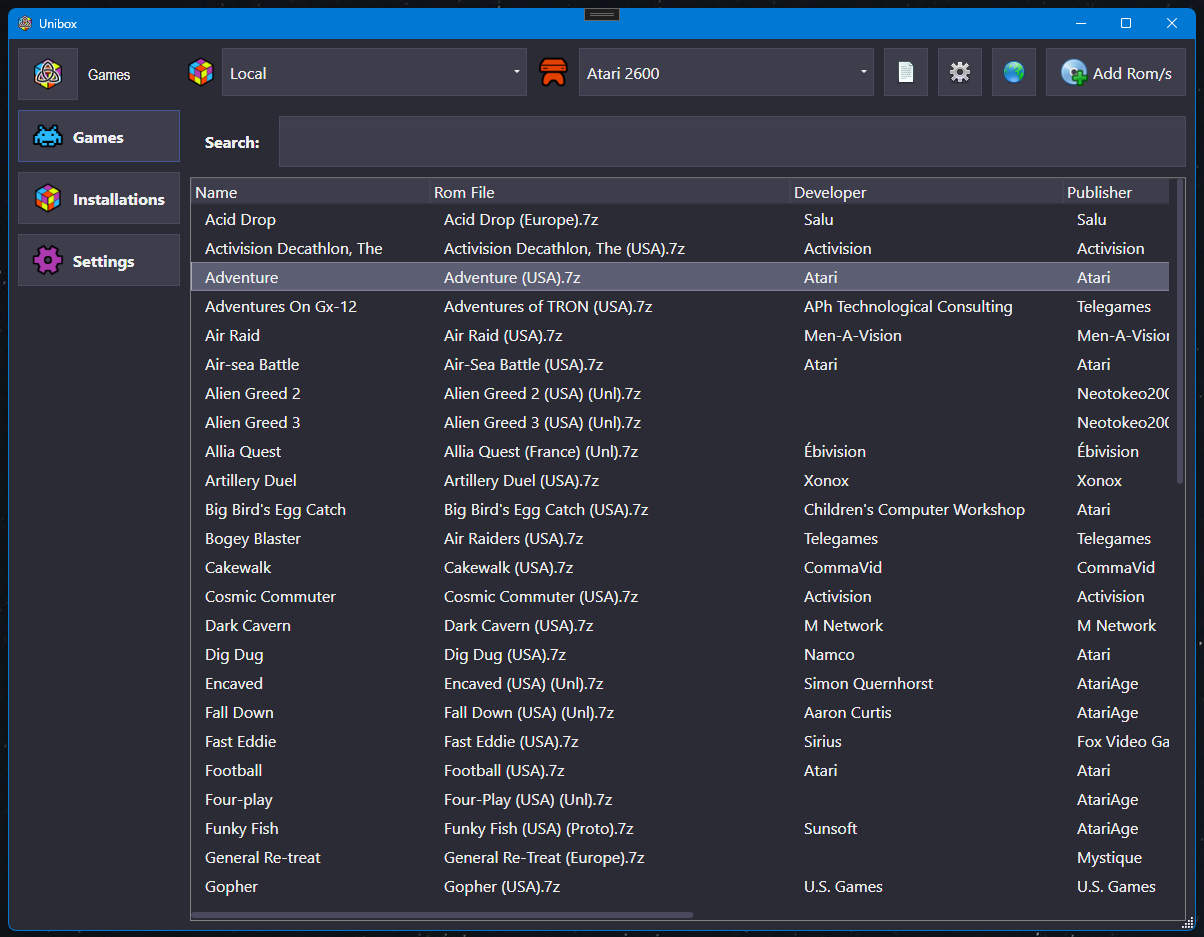Click Funky Fish (USA) (Proto).7z rom file

coord(538,828)
